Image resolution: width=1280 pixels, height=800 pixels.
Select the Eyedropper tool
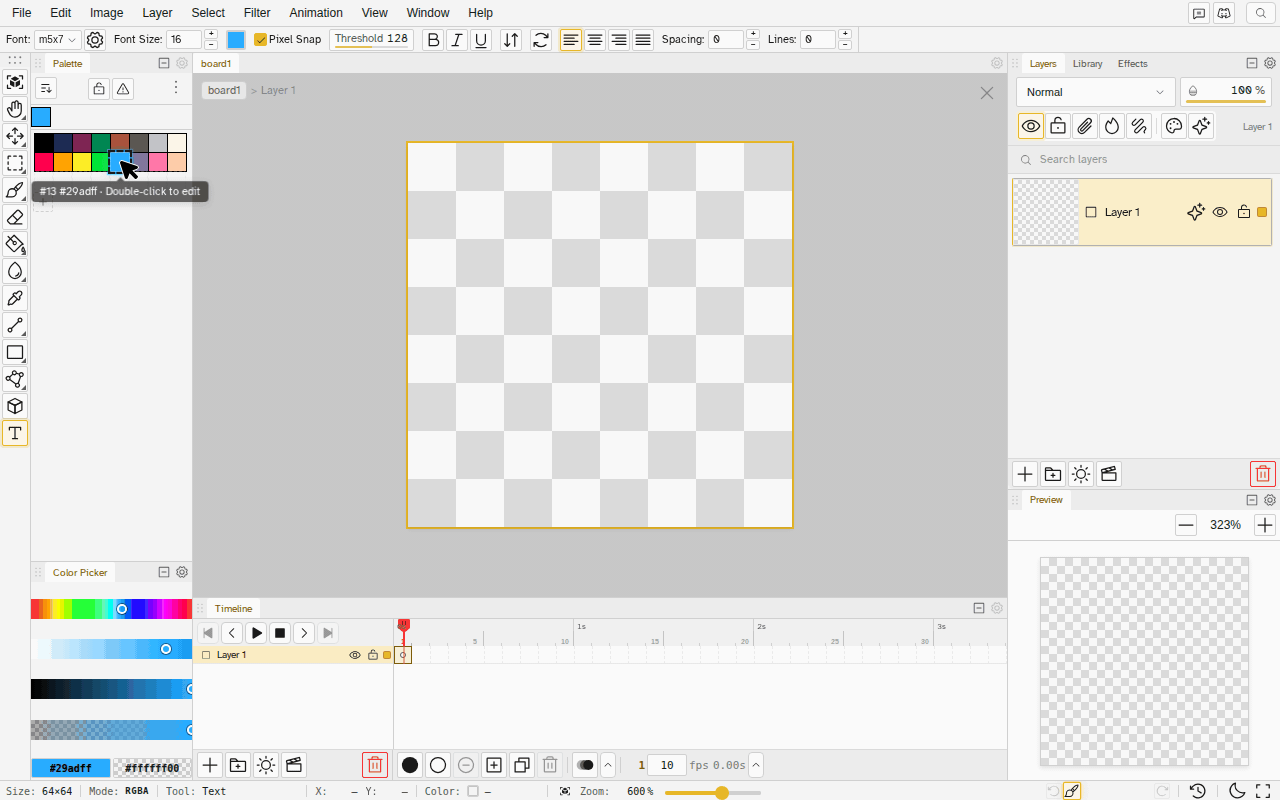pos(15,298)
